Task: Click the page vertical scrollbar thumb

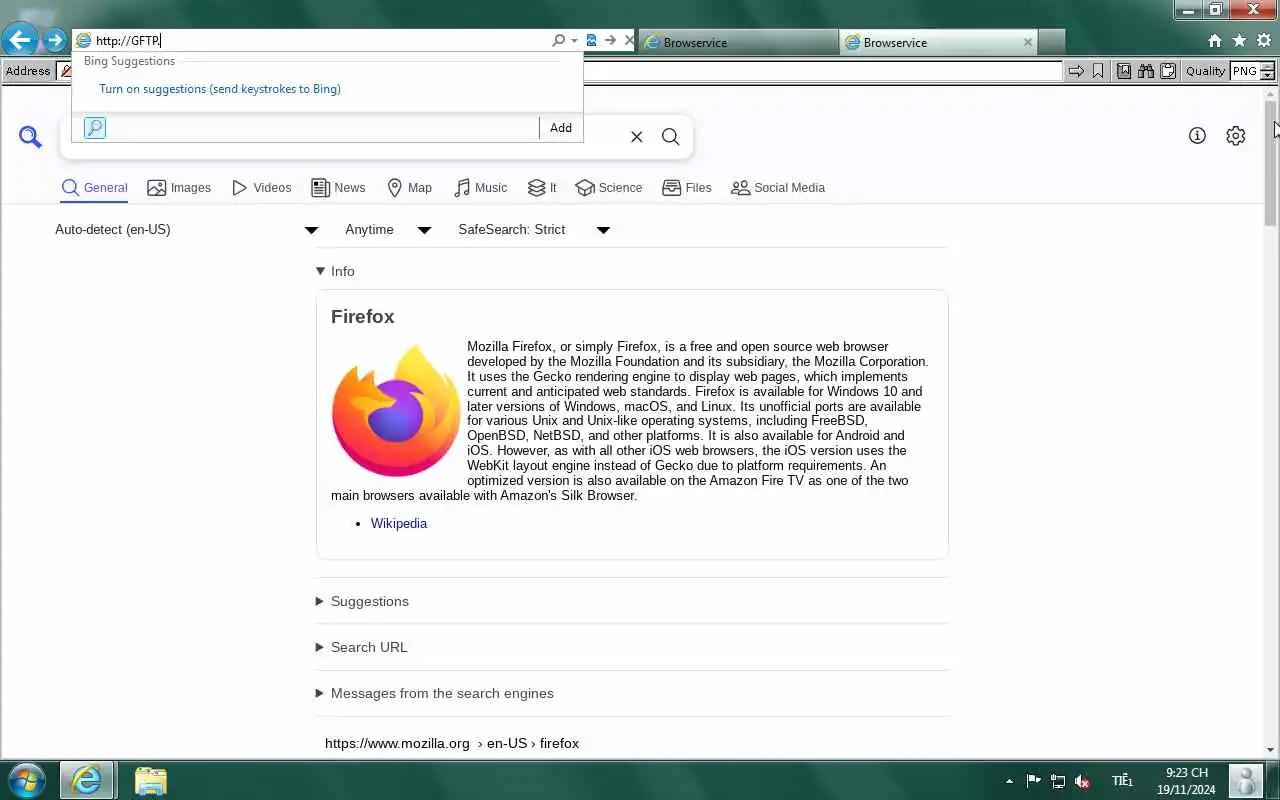Action: (1271, 163)
